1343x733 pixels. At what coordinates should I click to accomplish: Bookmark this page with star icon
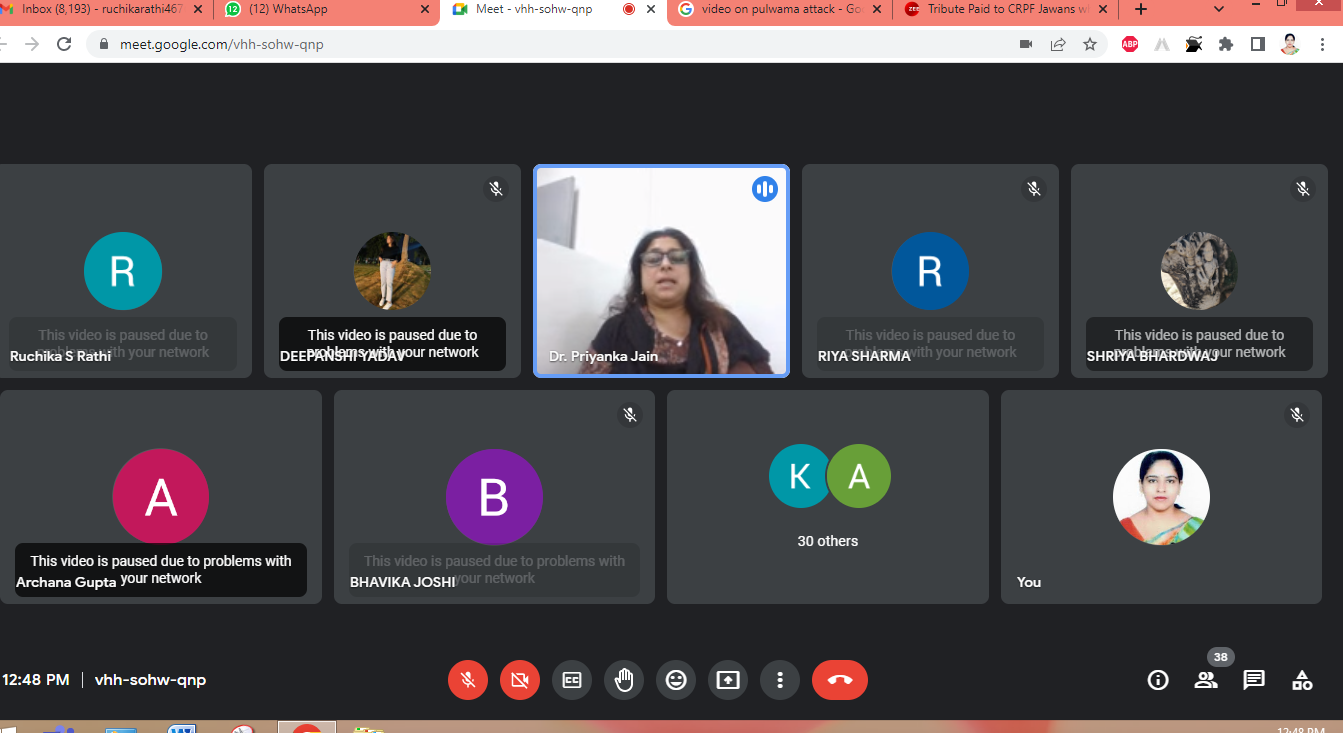(1090, 44)
